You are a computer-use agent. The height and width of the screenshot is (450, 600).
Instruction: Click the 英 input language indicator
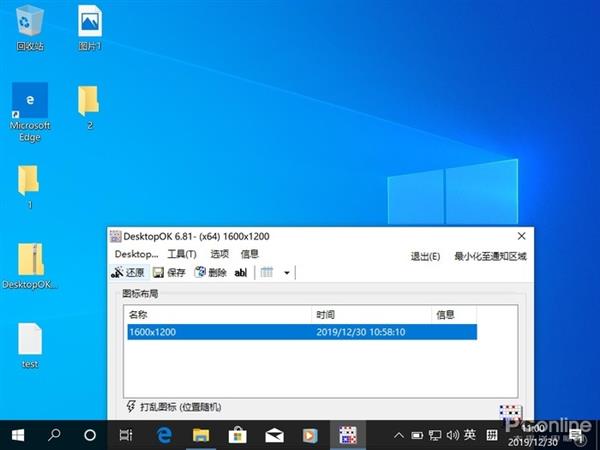(470, 434)
